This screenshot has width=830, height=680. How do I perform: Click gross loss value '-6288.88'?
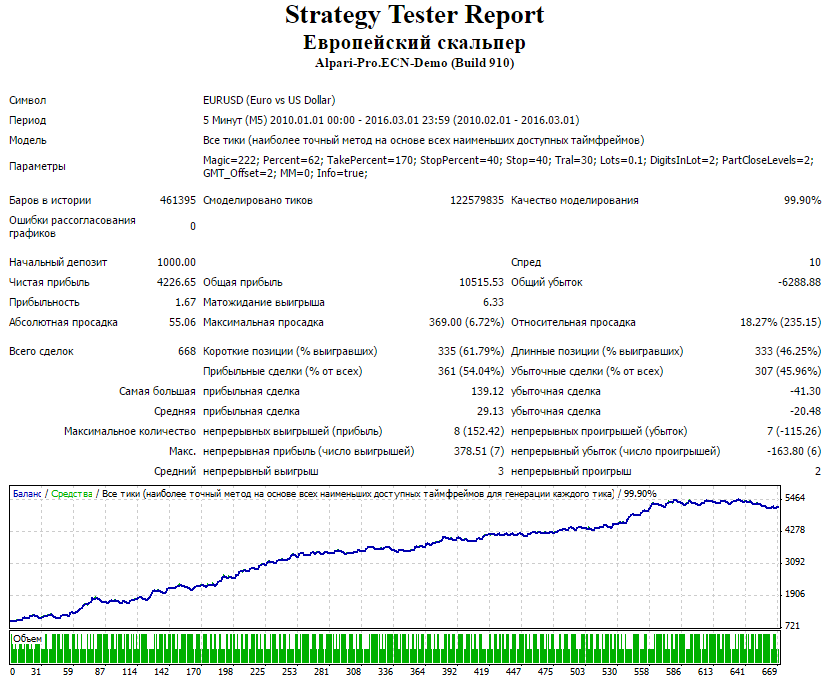pos(799,282)
